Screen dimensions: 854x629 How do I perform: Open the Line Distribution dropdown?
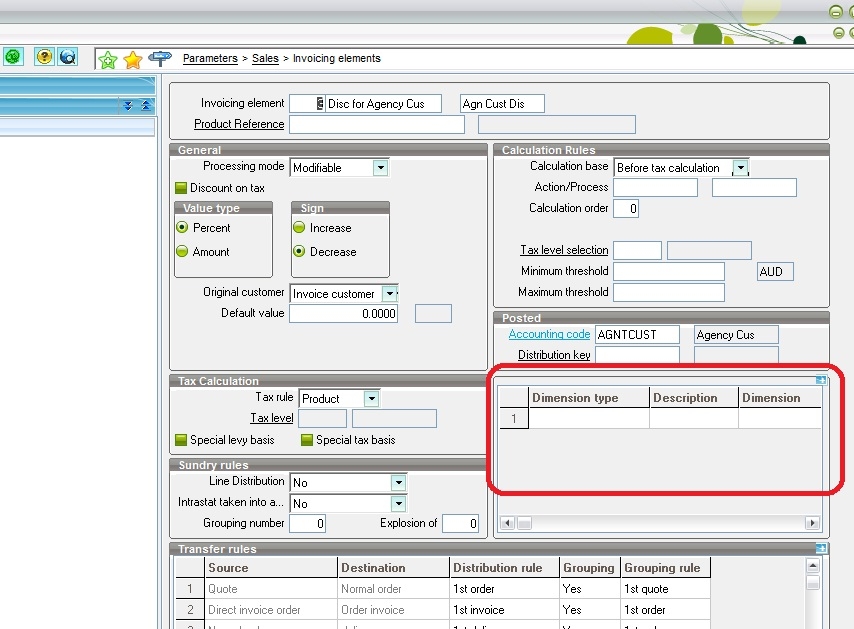(399, 483)
